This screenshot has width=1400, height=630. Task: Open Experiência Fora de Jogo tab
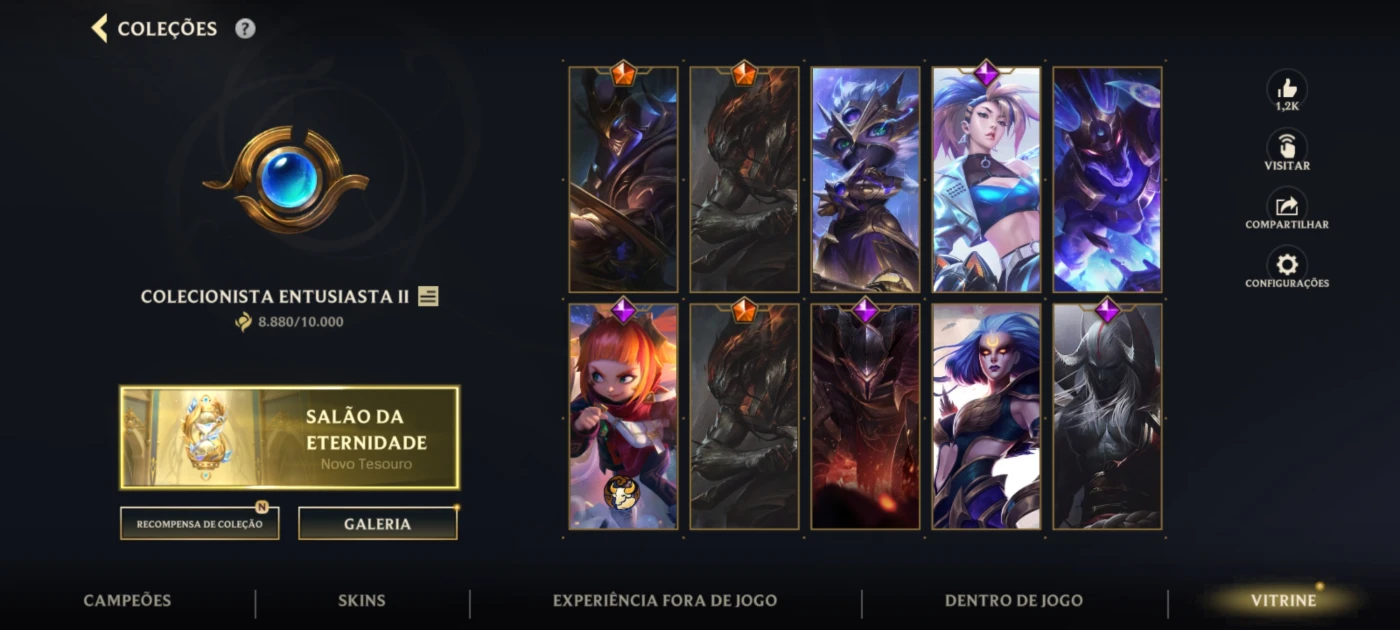point(665,601)
